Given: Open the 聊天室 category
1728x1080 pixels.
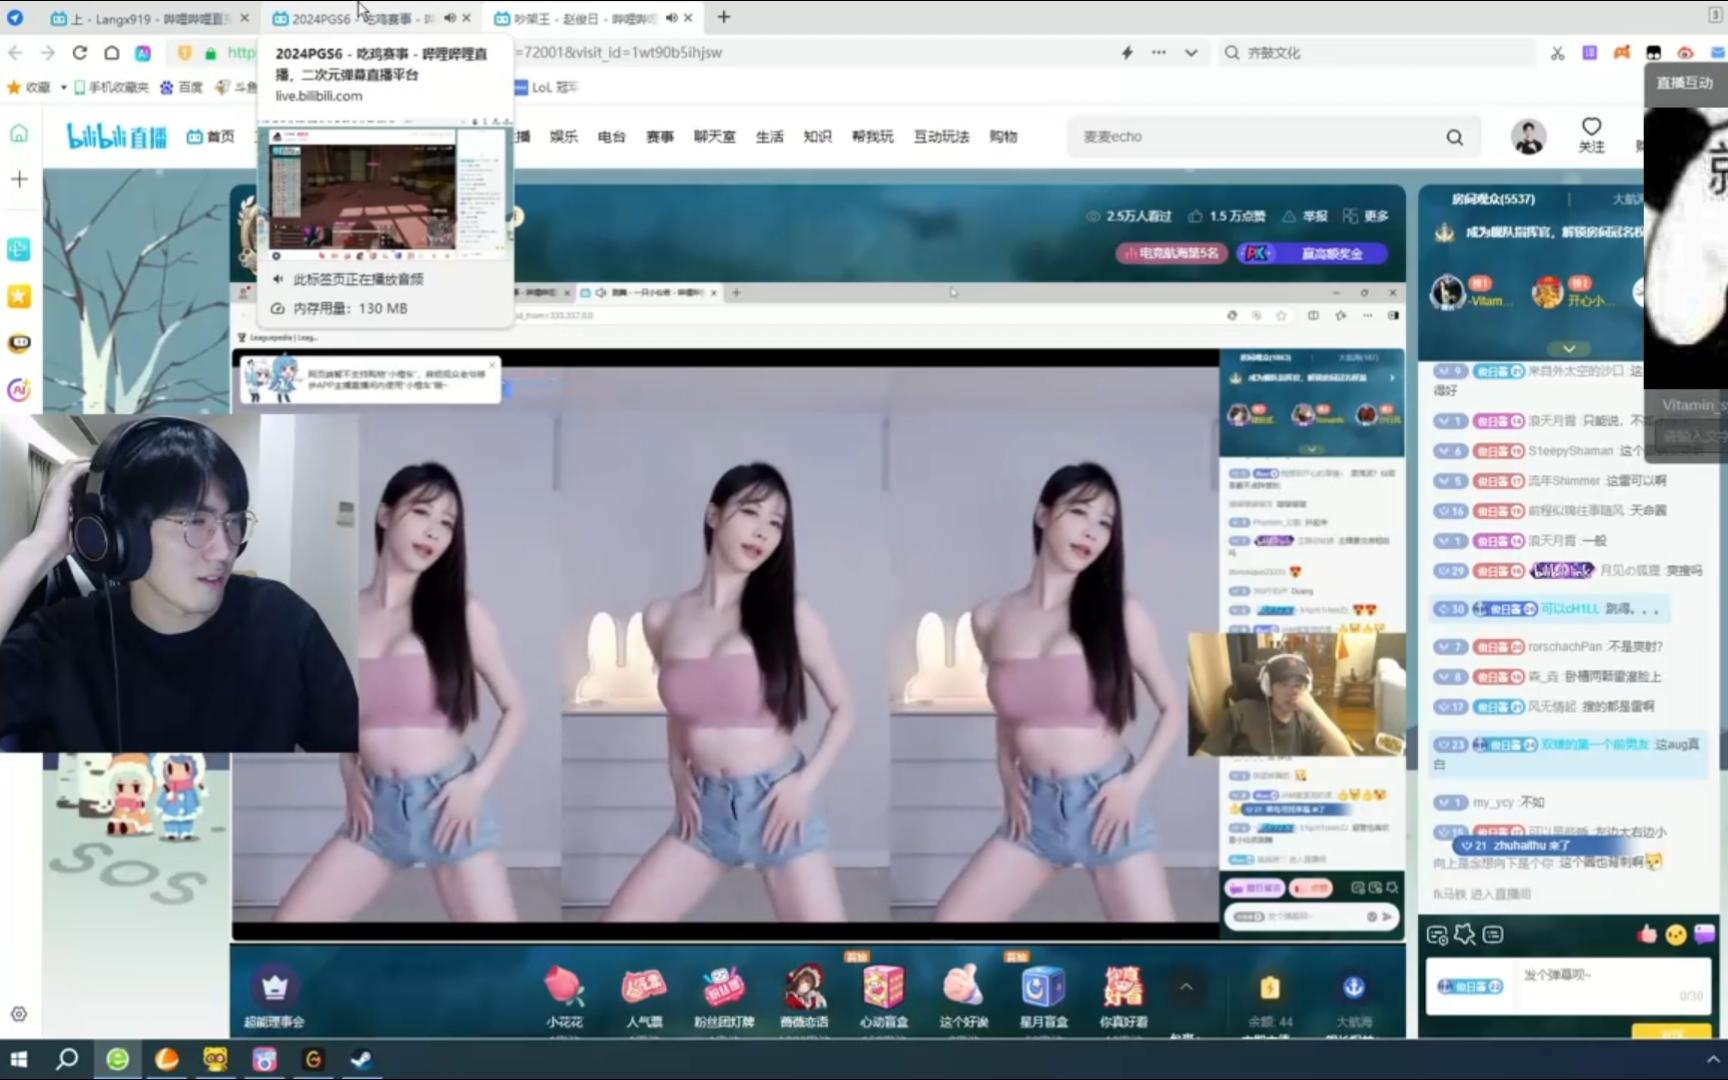Looking at the screenshot, I should coord(714,136).
